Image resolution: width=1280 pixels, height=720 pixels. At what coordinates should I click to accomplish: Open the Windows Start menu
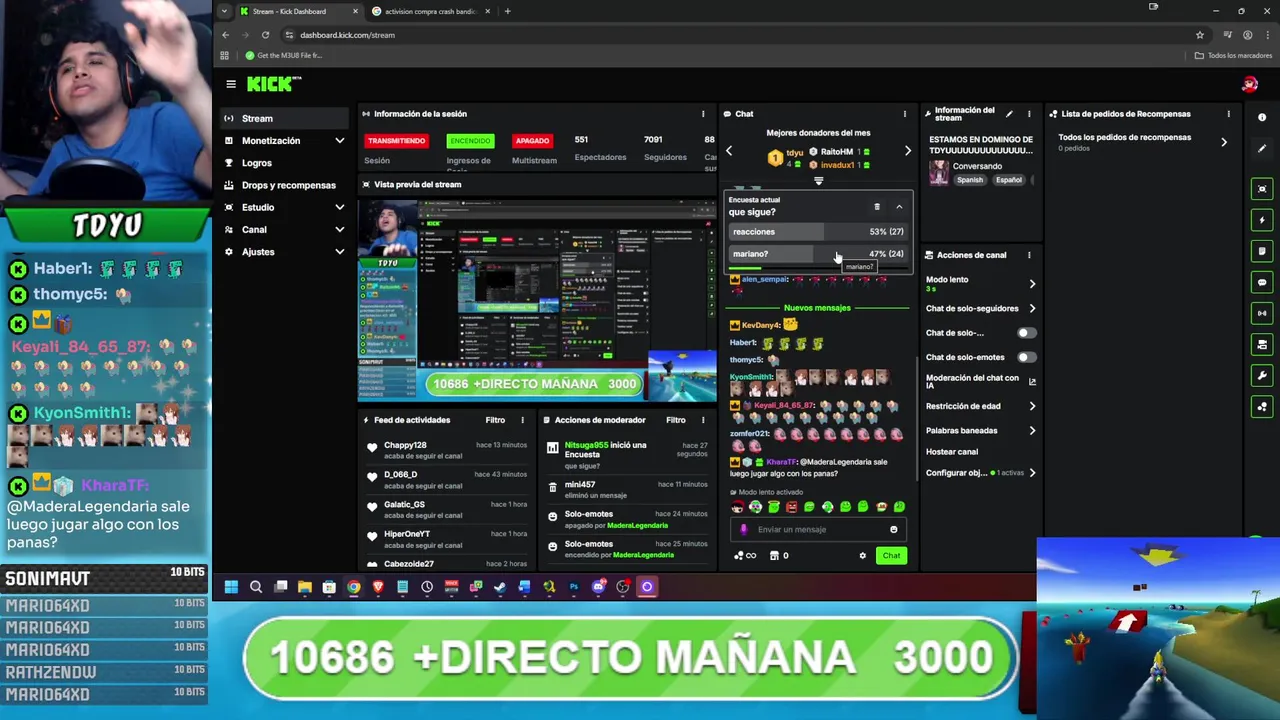[x=231, y=587]
